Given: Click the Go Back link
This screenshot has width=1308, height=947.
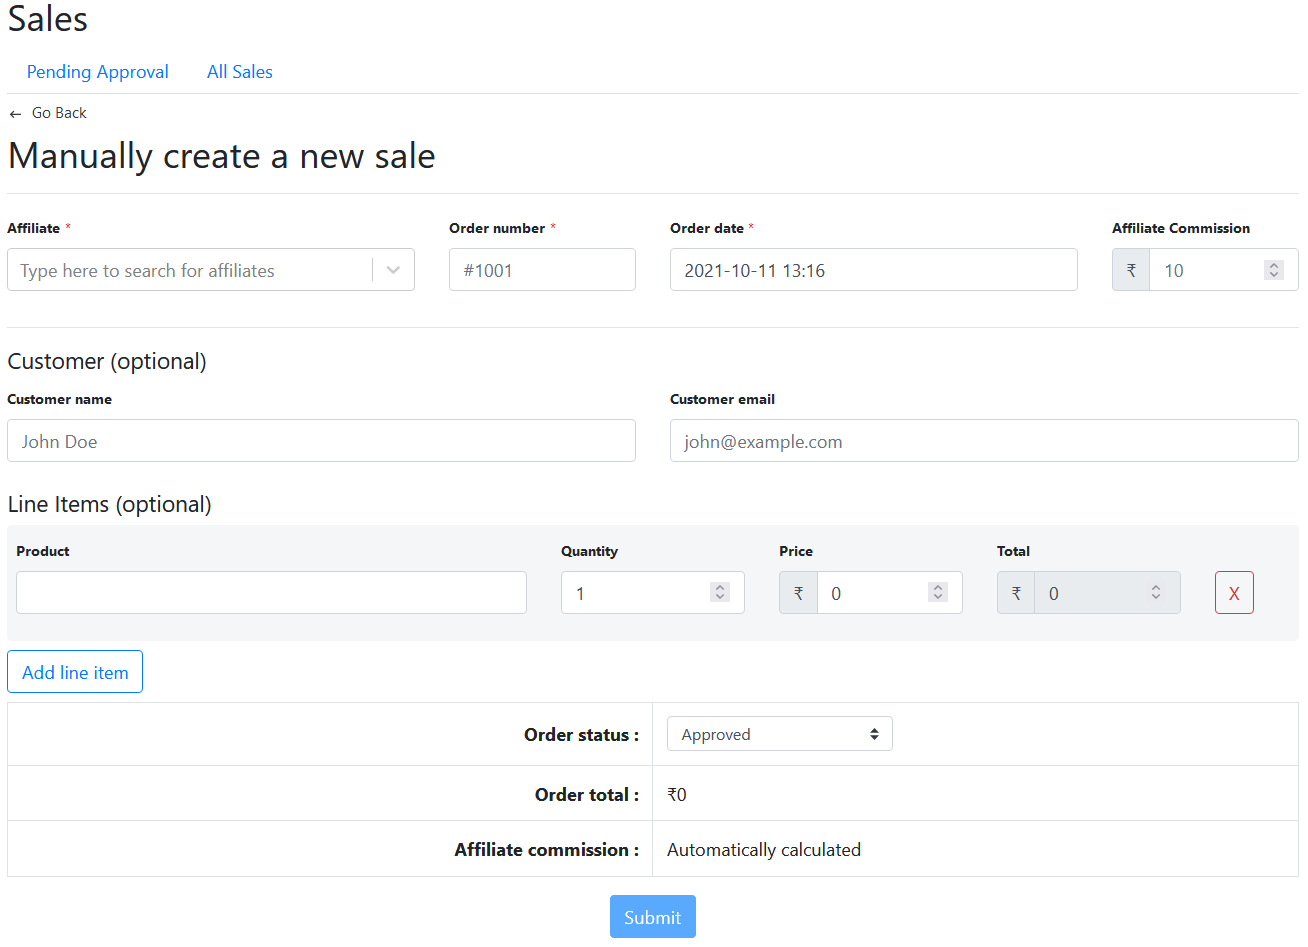Looking at the screenshot, I should click(x=59, y=113).
